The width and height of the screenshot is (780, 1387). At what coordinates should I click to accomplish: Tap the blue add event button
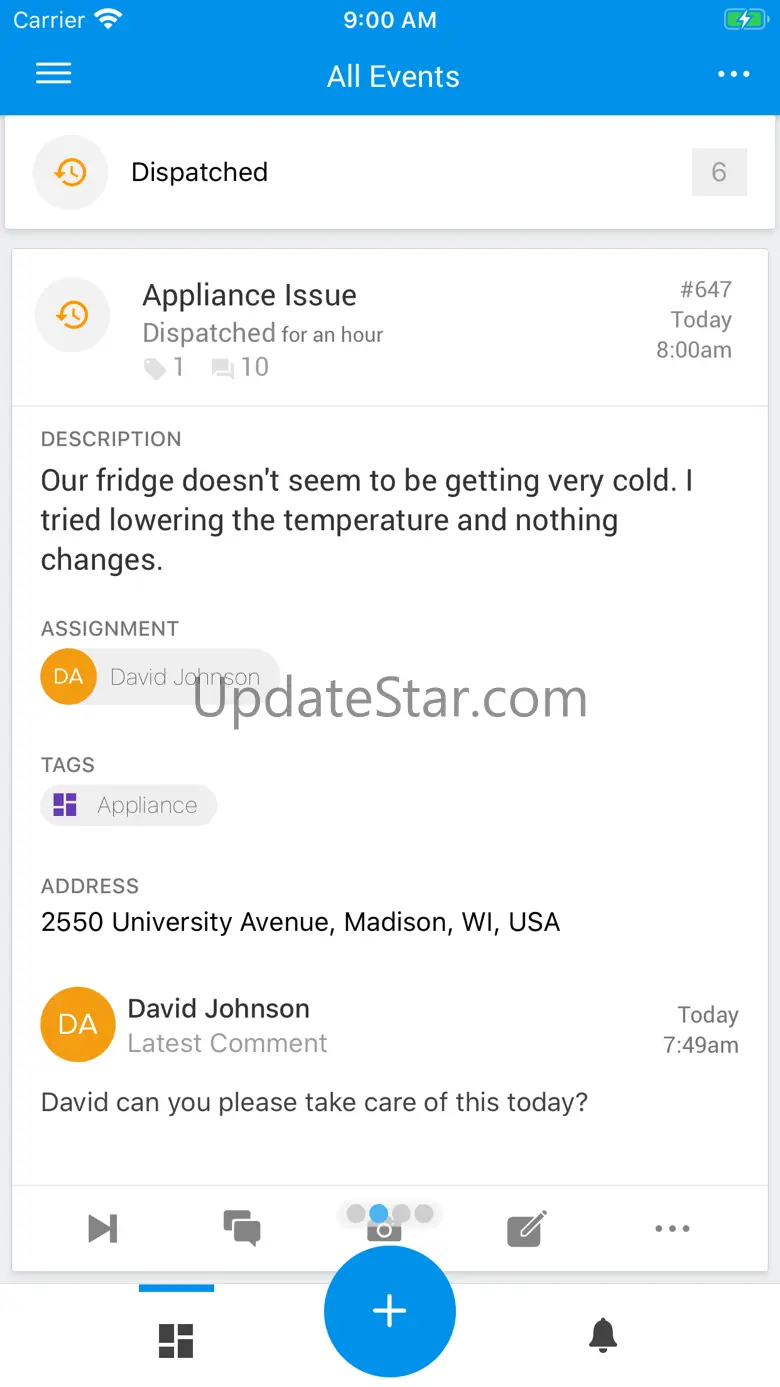(390, 1311)
